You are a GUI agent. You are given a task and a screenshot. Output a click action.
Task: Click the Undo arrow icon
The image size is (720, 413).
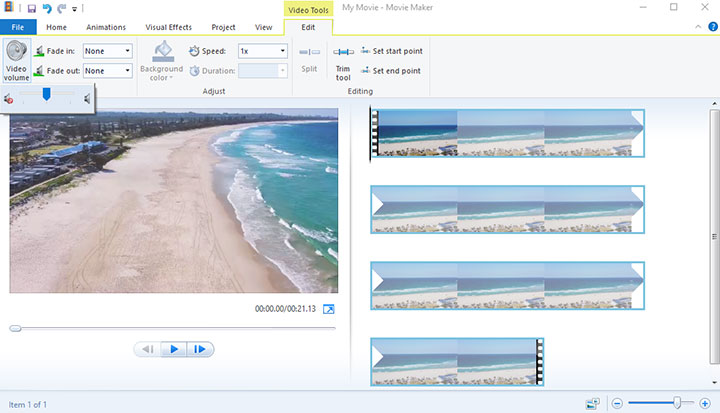coord(47,8)
